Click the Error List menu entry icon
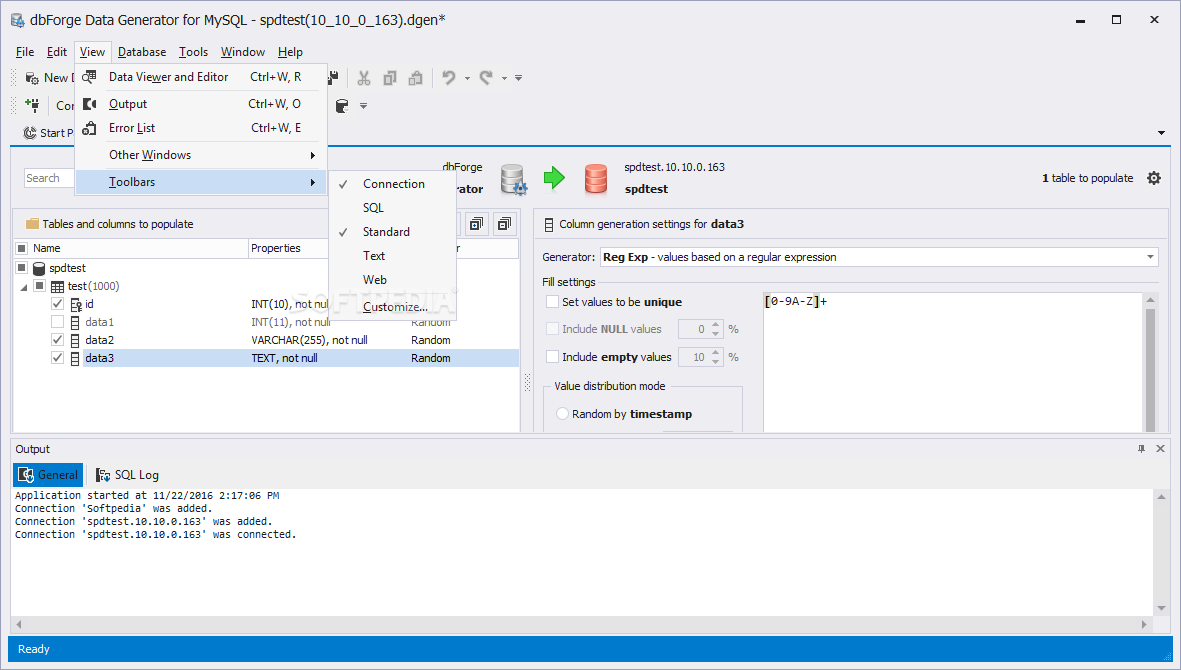Image resolution: width=1181 pixels, height=670 pixels. tap(90, 128)
